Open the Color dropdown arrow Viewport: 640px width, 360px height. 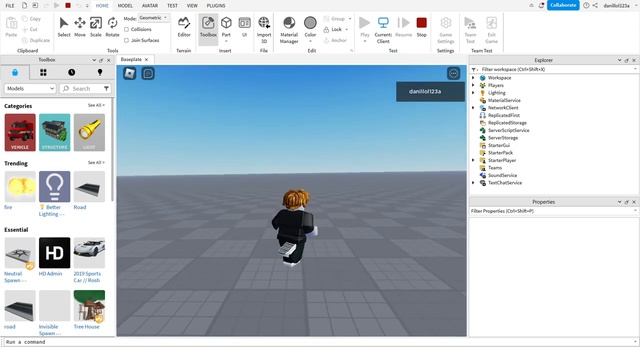pyautogui.click(x=310, y=41)
